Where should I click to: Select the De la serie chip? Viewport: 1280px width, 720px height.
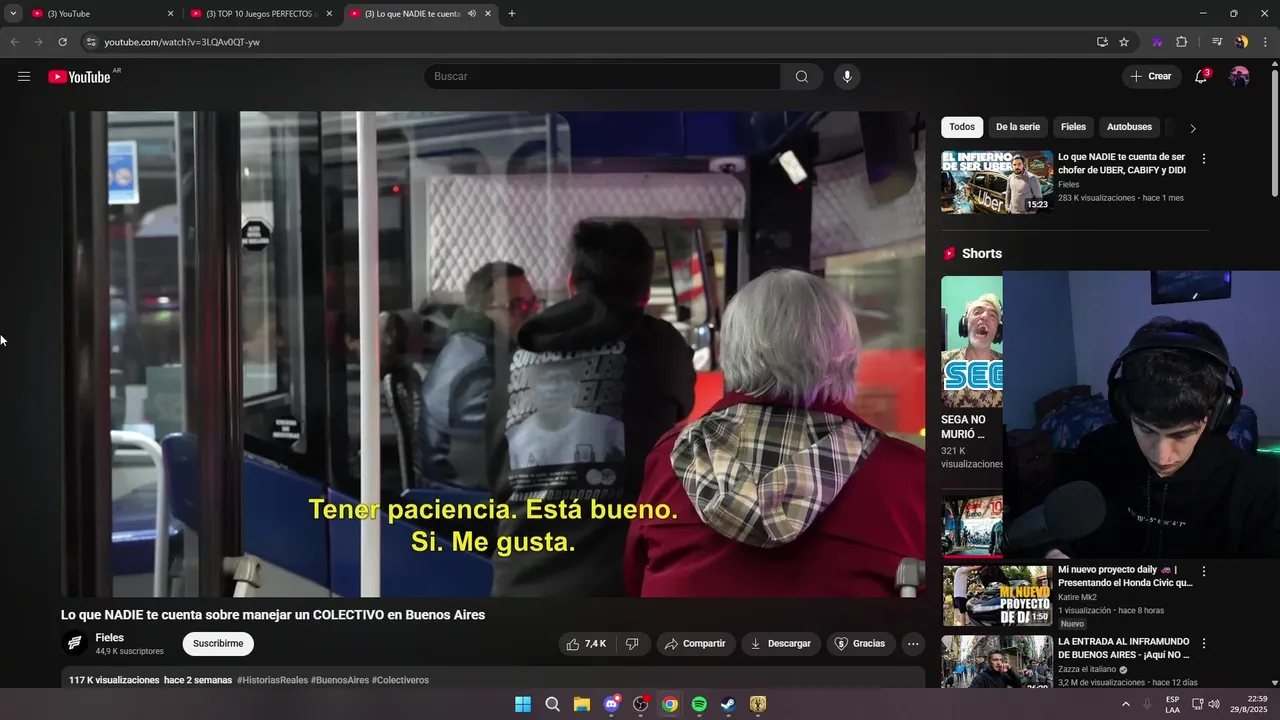pyautogui.click(x=1018, y=127)
